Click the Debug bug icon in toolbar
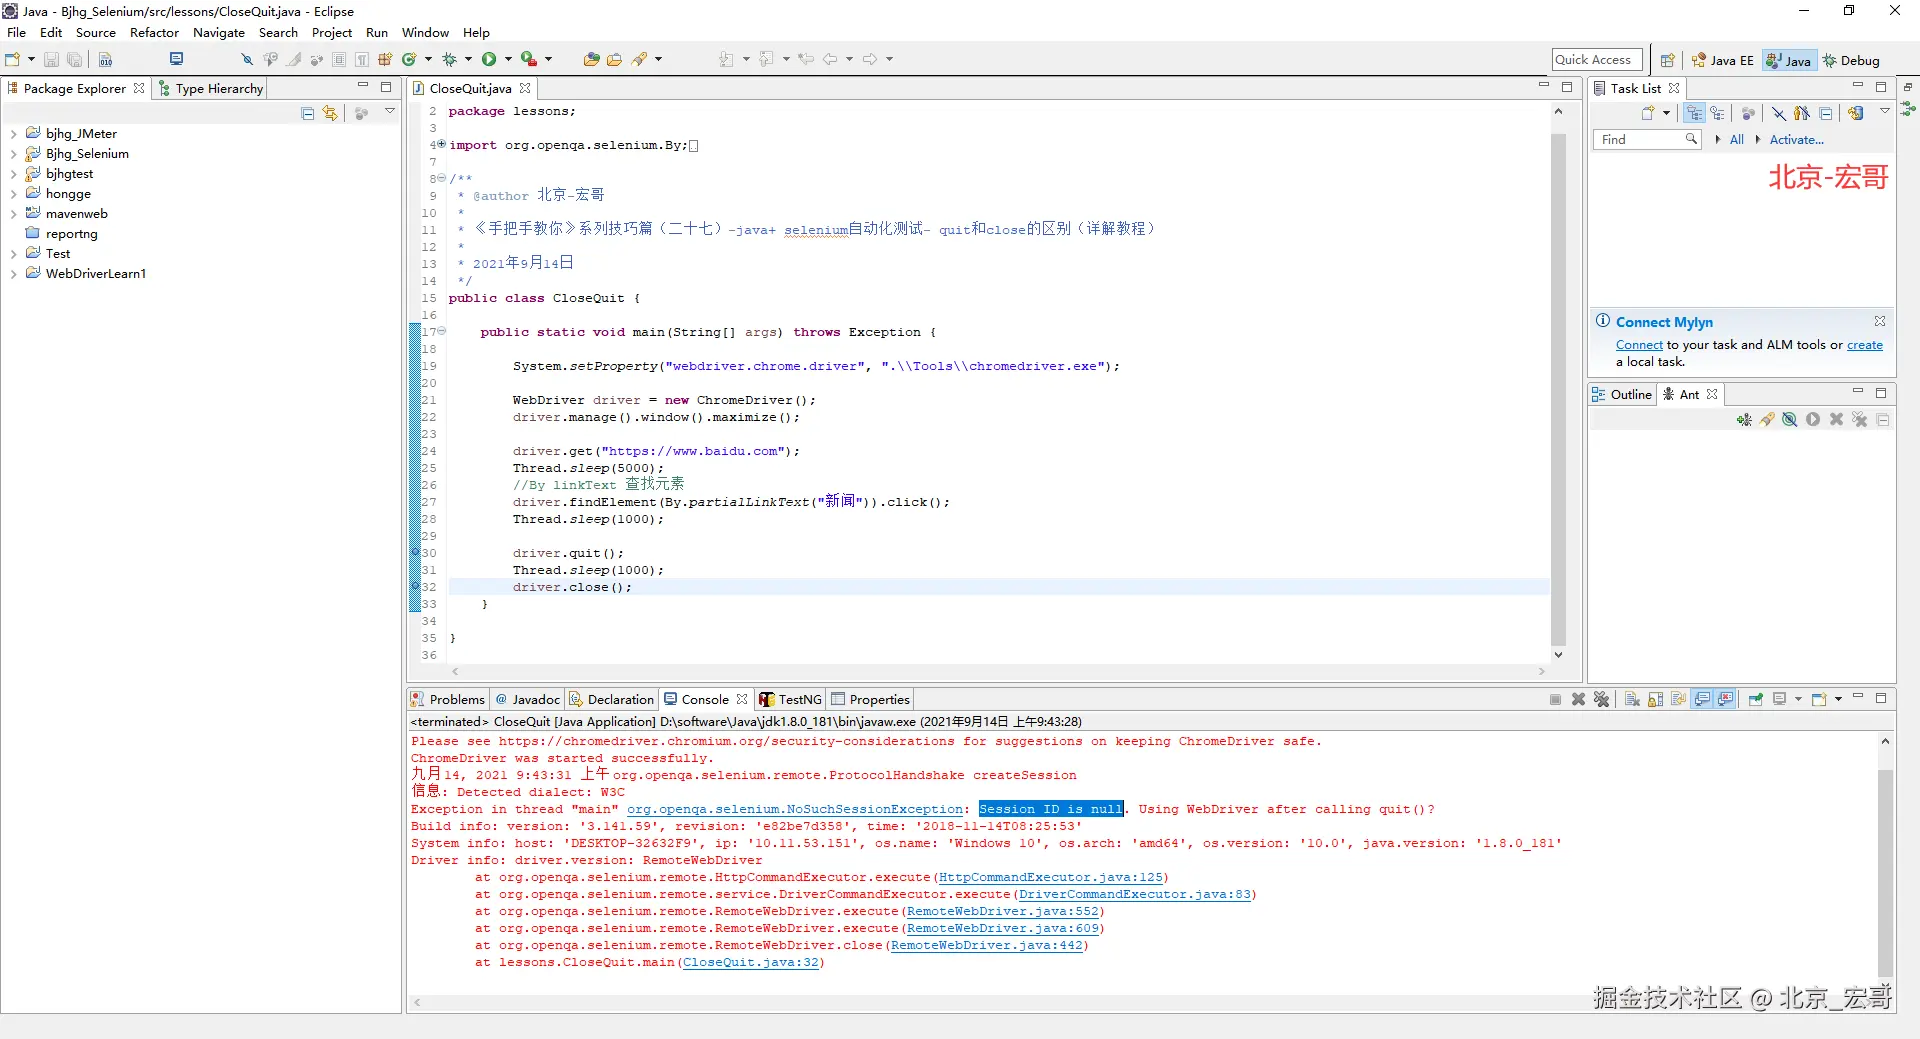Screen dimensions: 1920x1039 click(449, 59)
